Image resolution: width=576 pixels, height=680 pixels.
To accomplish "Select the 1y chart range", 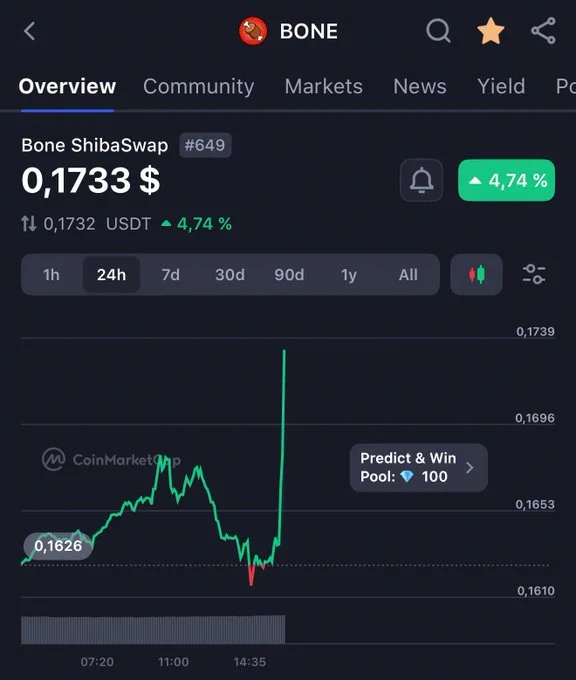I will coord(348,275).
